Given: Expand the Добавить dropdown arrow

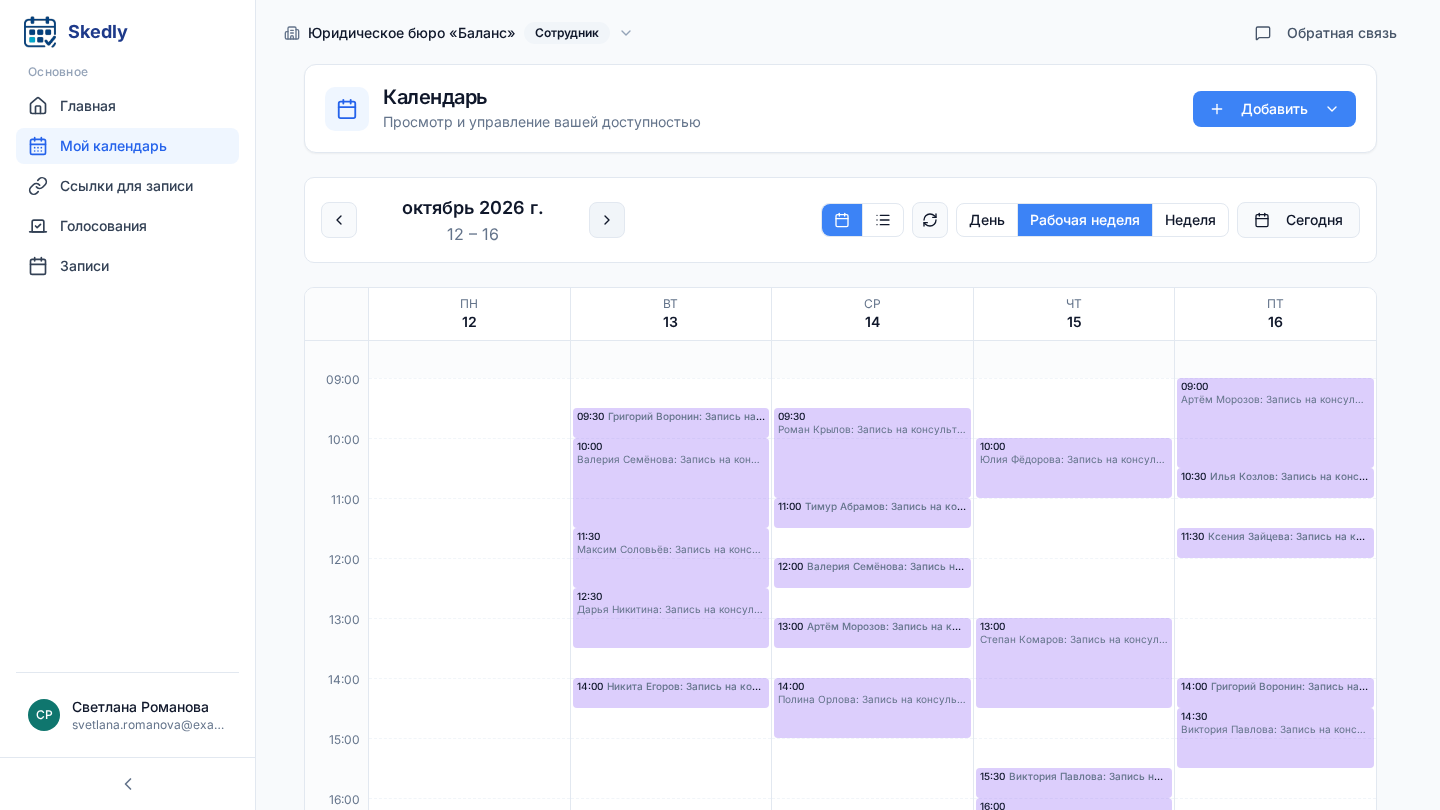Looking at the screenshot, I should point(1332,109).
